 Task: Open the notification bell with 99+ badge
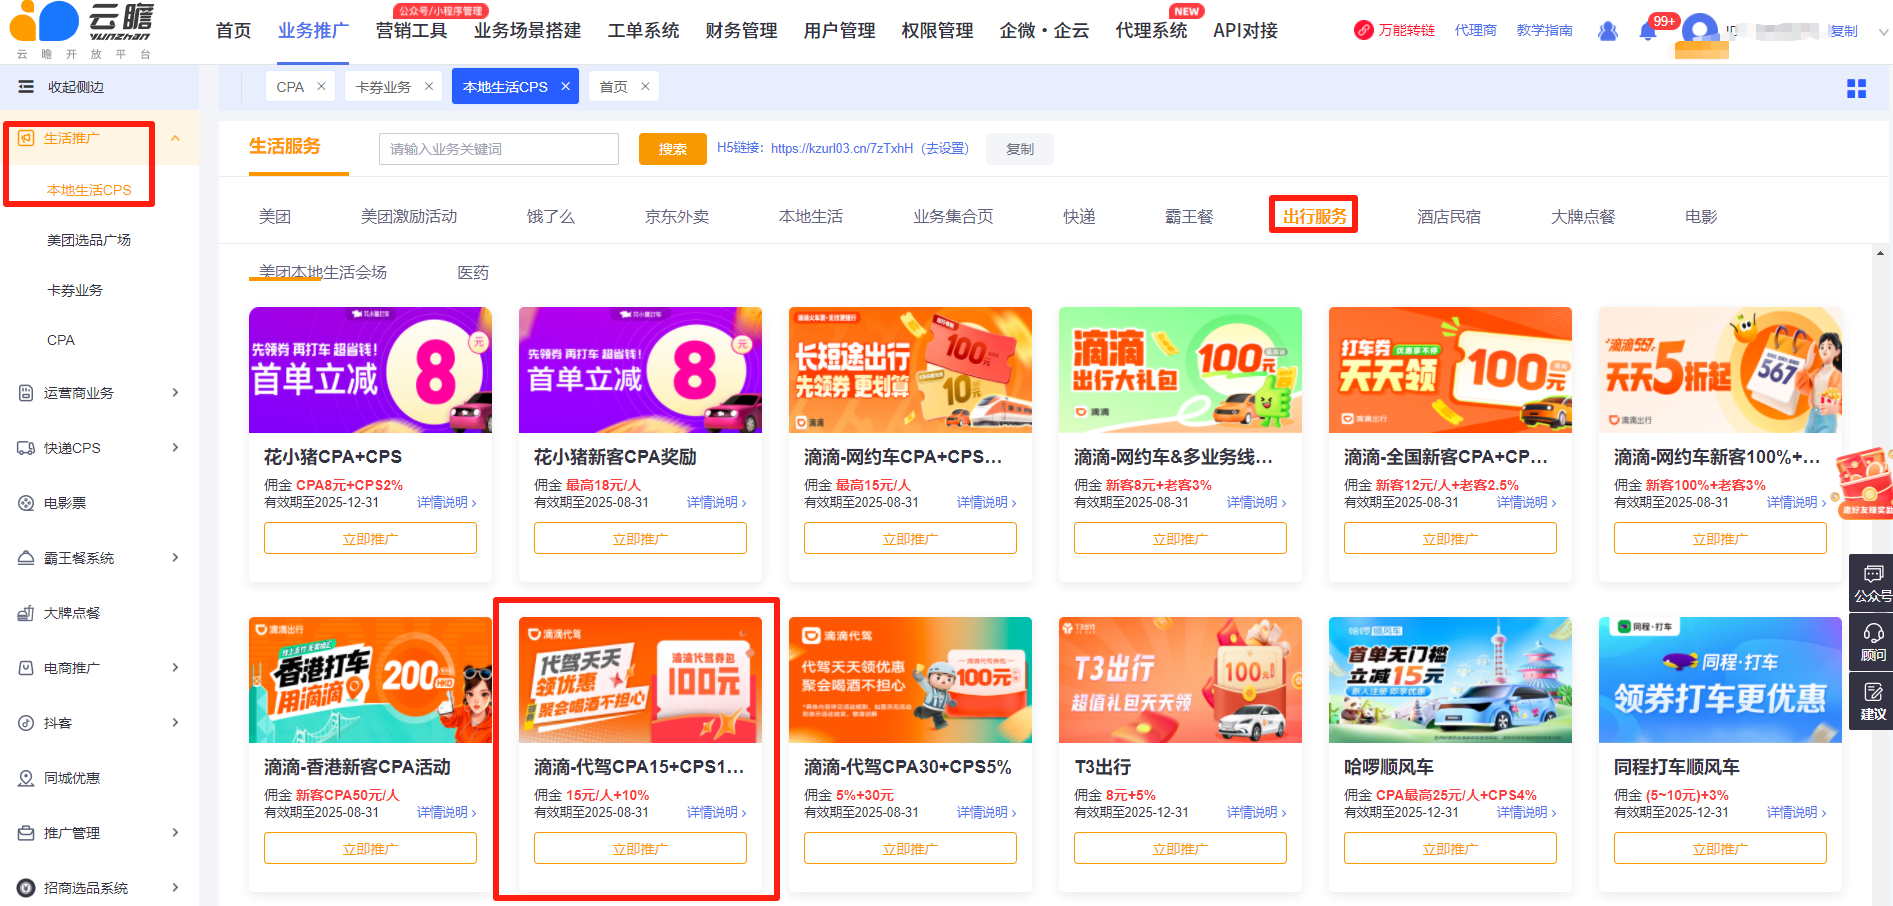click(x=1648, y=31)
